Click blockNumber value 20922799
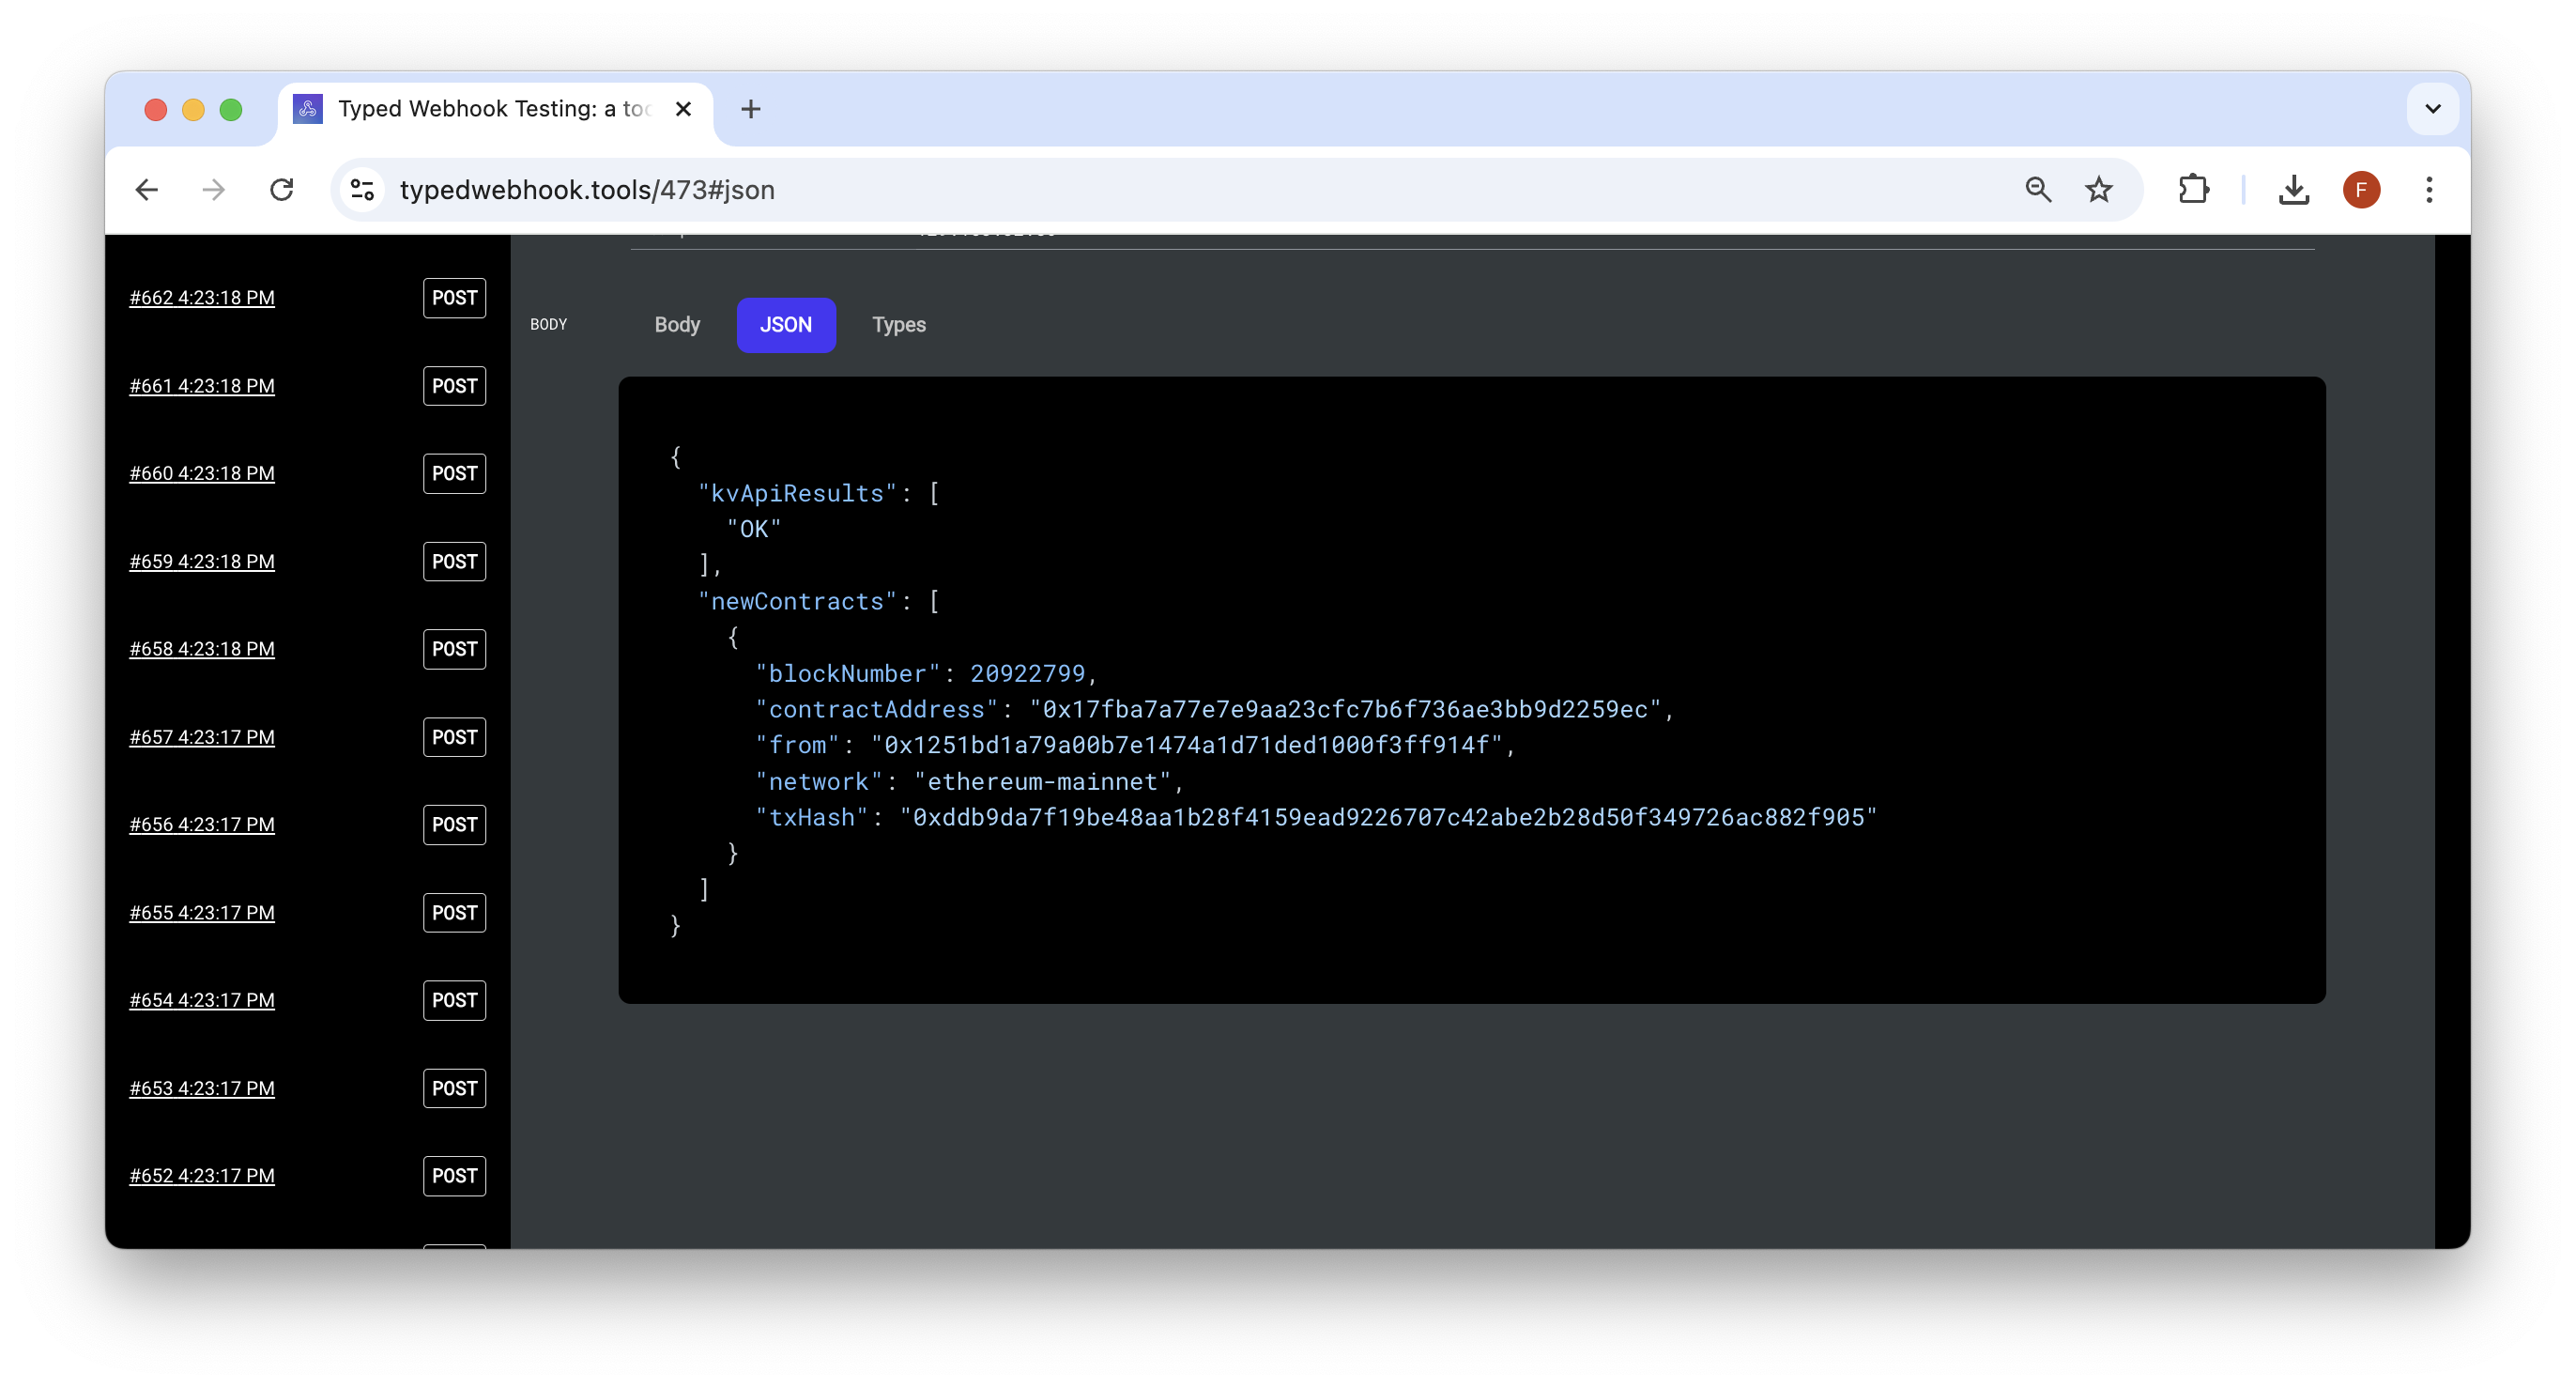2576x1388 pixels. (x=1027, y=673)
